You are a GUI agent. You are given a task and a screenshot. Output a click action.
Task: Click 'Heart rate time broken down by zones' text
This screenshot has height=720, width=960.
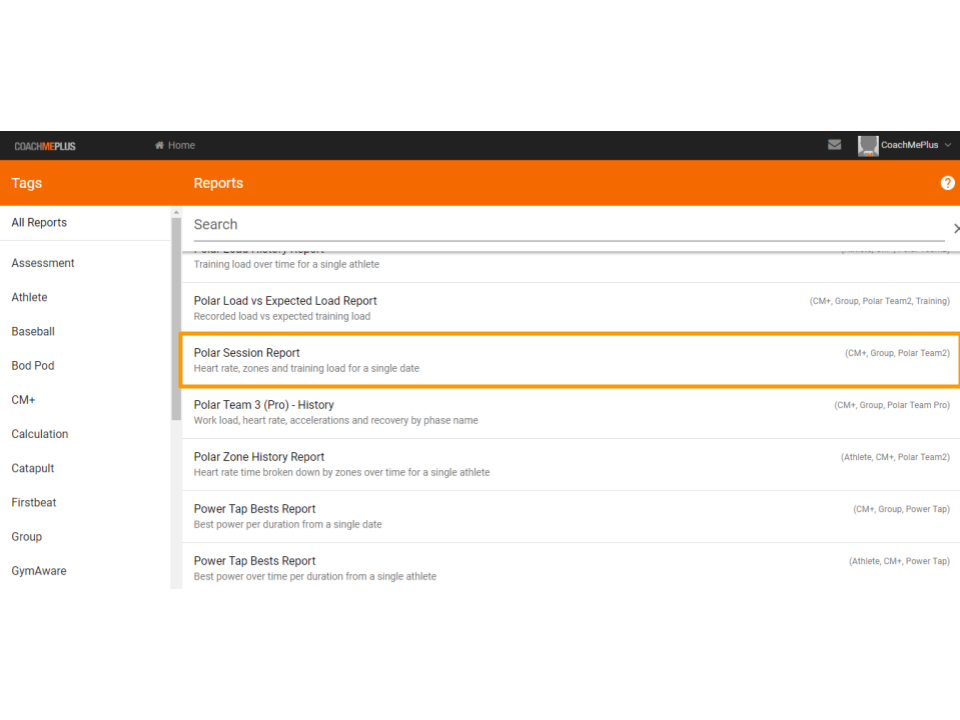(342, 472)
